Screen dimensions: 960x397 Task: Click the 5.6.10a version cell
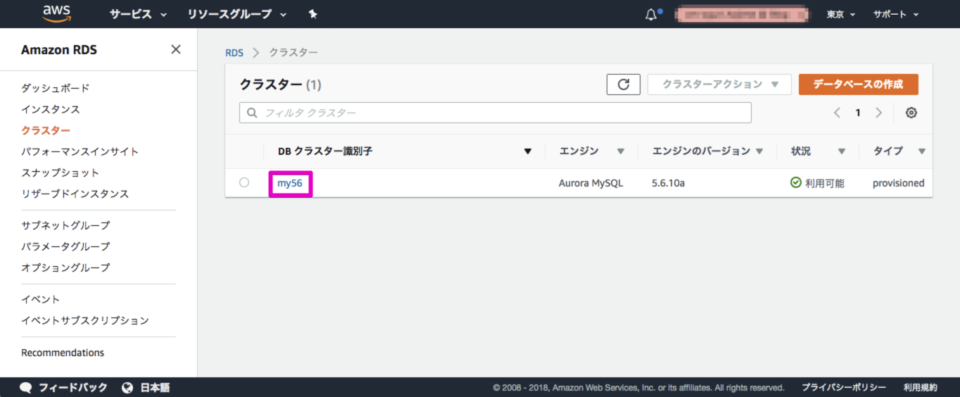668,183
